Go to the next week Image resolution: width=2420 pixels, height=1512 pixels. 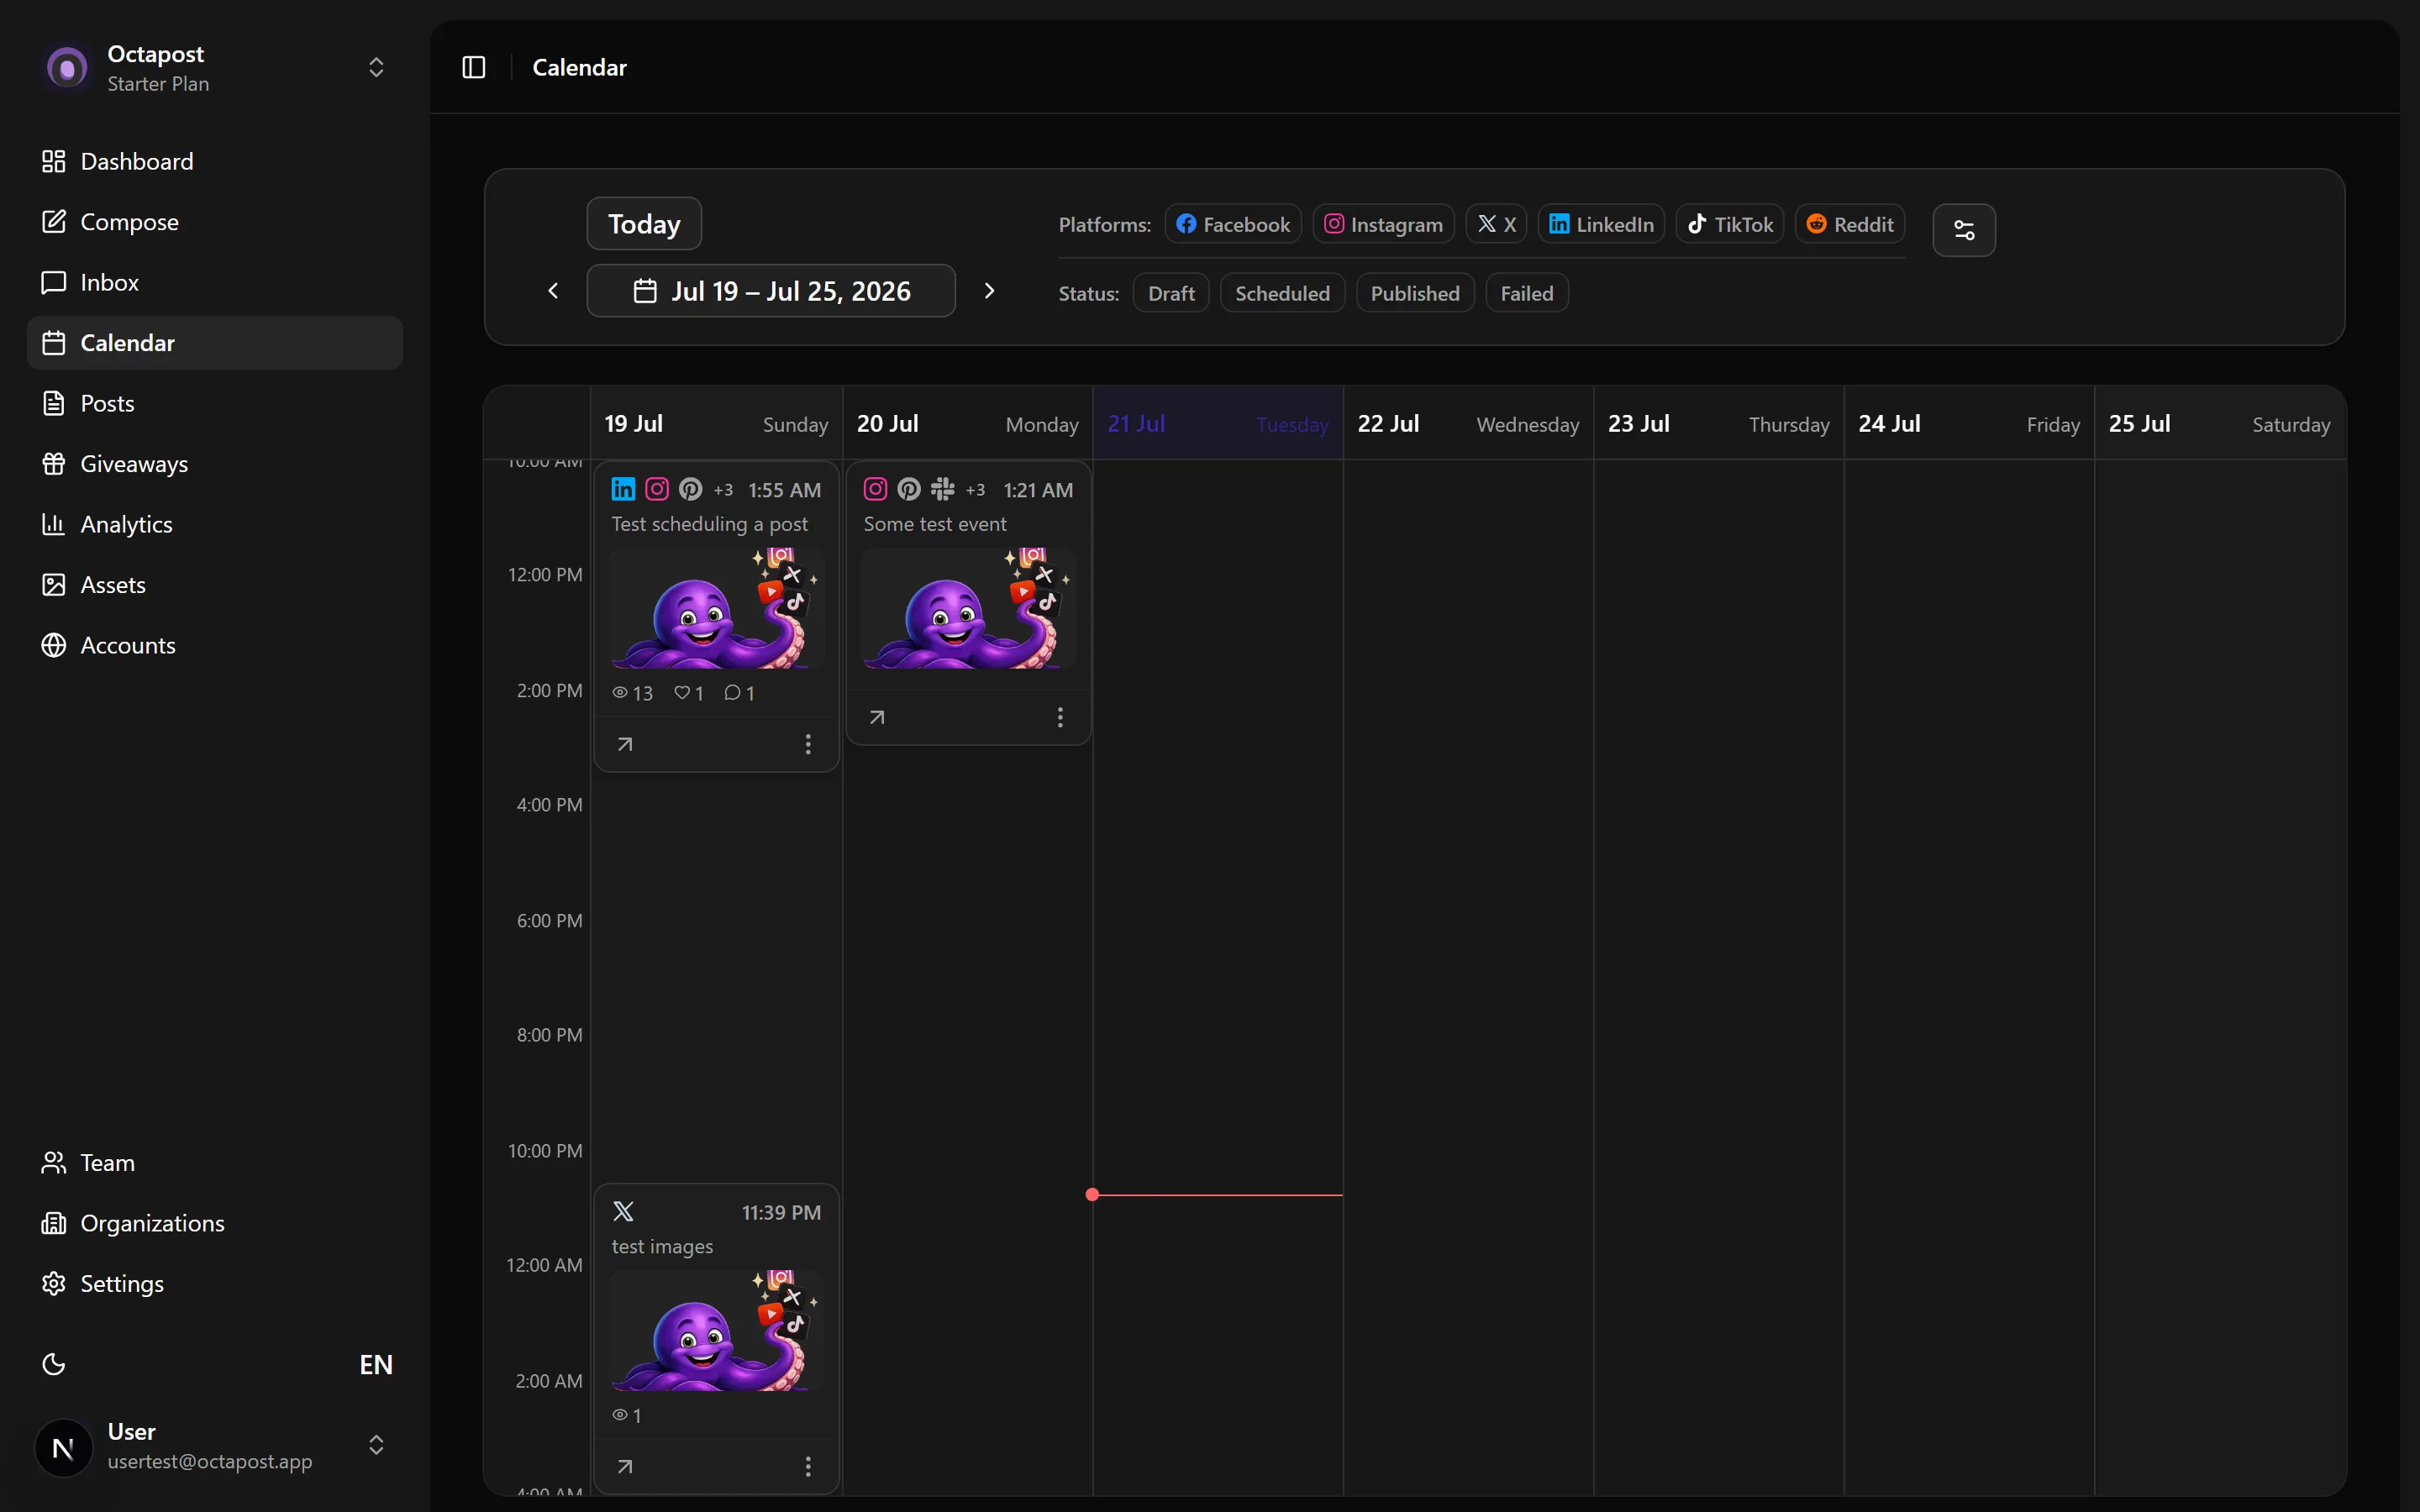point(989,291)
